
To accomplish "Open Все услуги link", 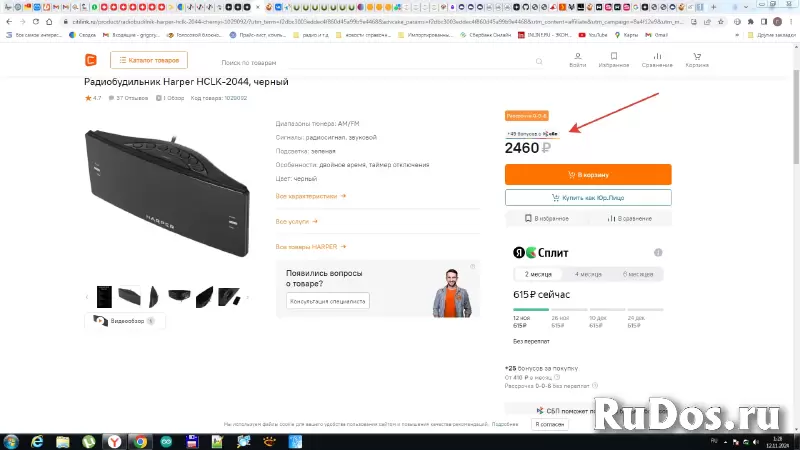I will click(296, 221).
